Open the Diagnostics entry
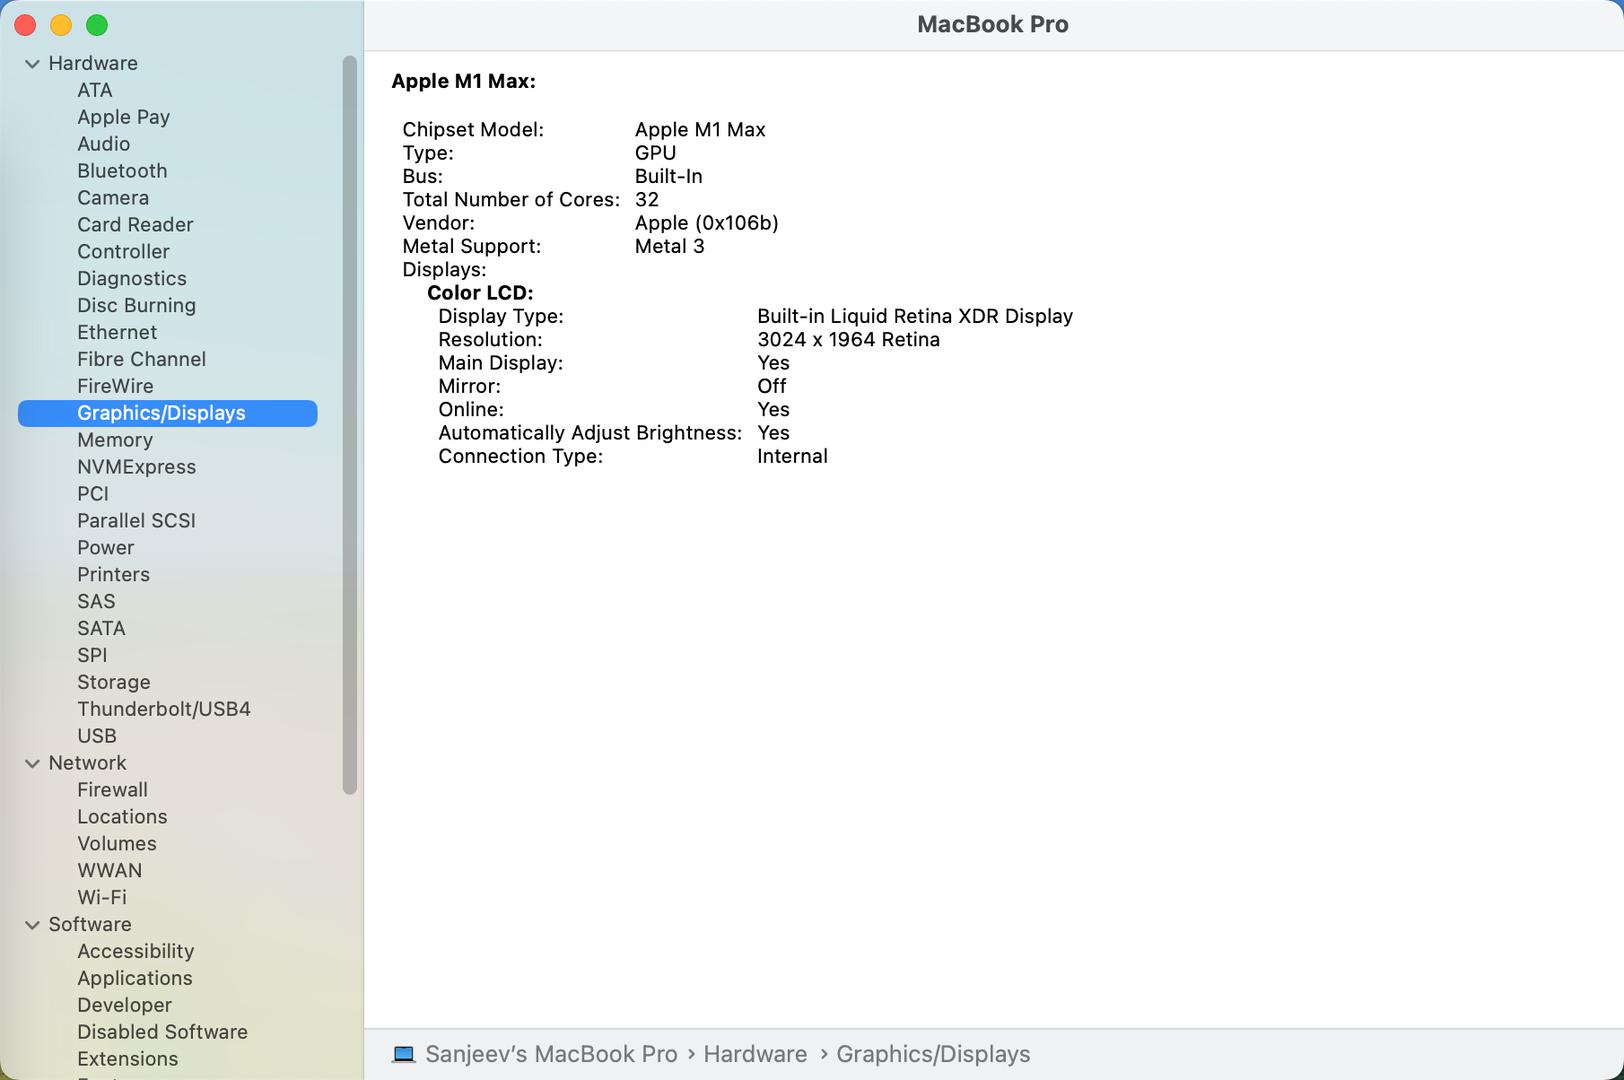The width and height of the screenshot is (1624, 1080). point(132,279)
